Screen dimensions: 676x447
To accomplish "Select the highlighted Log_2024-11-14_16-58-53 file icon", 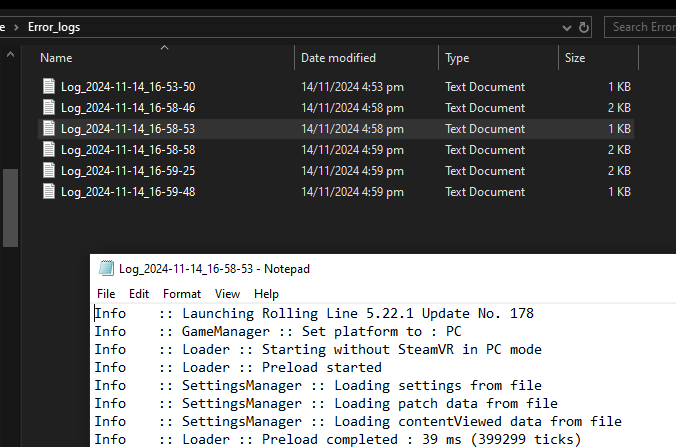I will tap(49, 129).
